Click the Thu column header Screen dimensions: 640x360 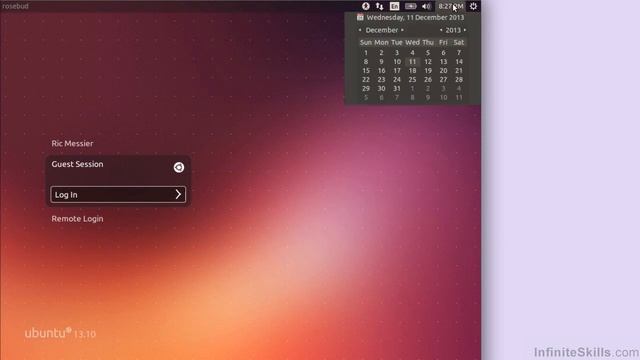pos(428,42)
